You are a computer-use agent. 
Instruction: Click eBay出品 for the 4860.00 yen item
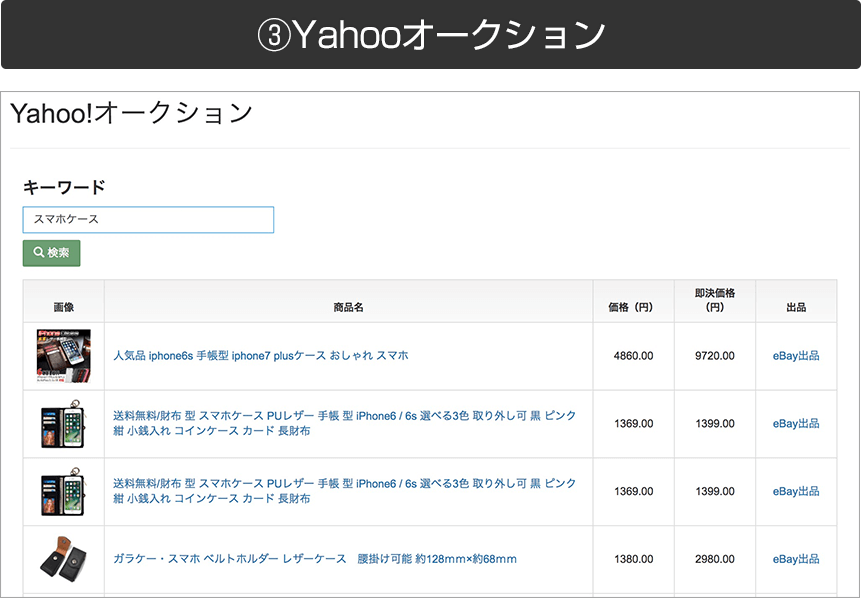point(796,355)
